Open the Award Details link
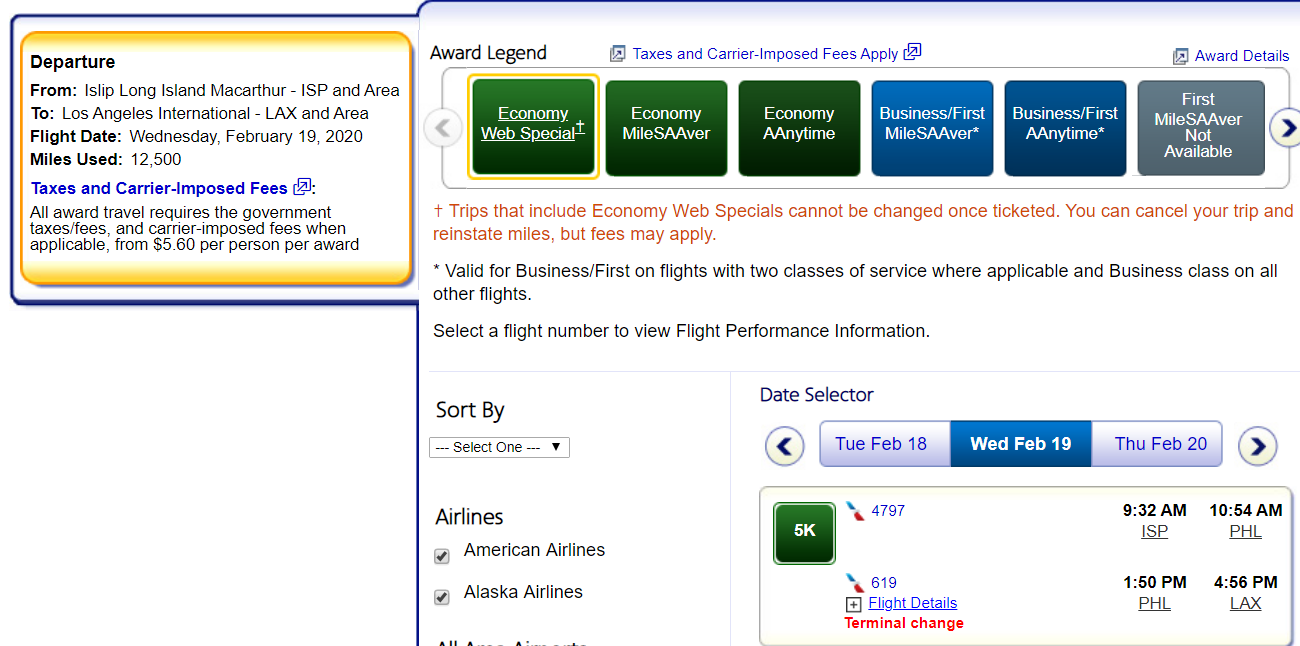This screenshot has width=1300, height=646. click(x=1242, y=56)
